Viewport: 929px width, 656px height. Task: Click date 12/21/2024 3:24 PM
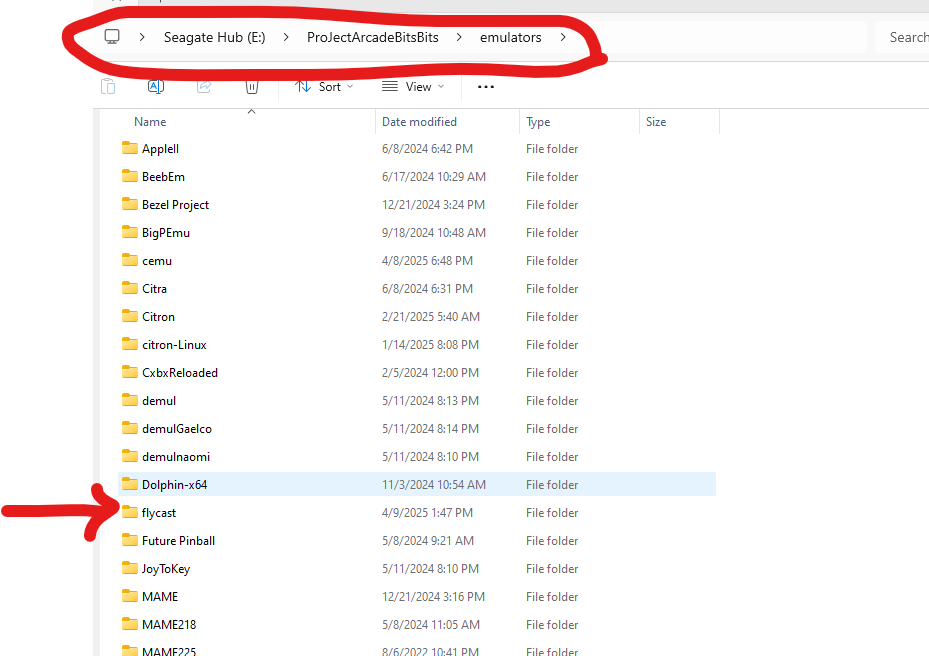coord(434,204)
